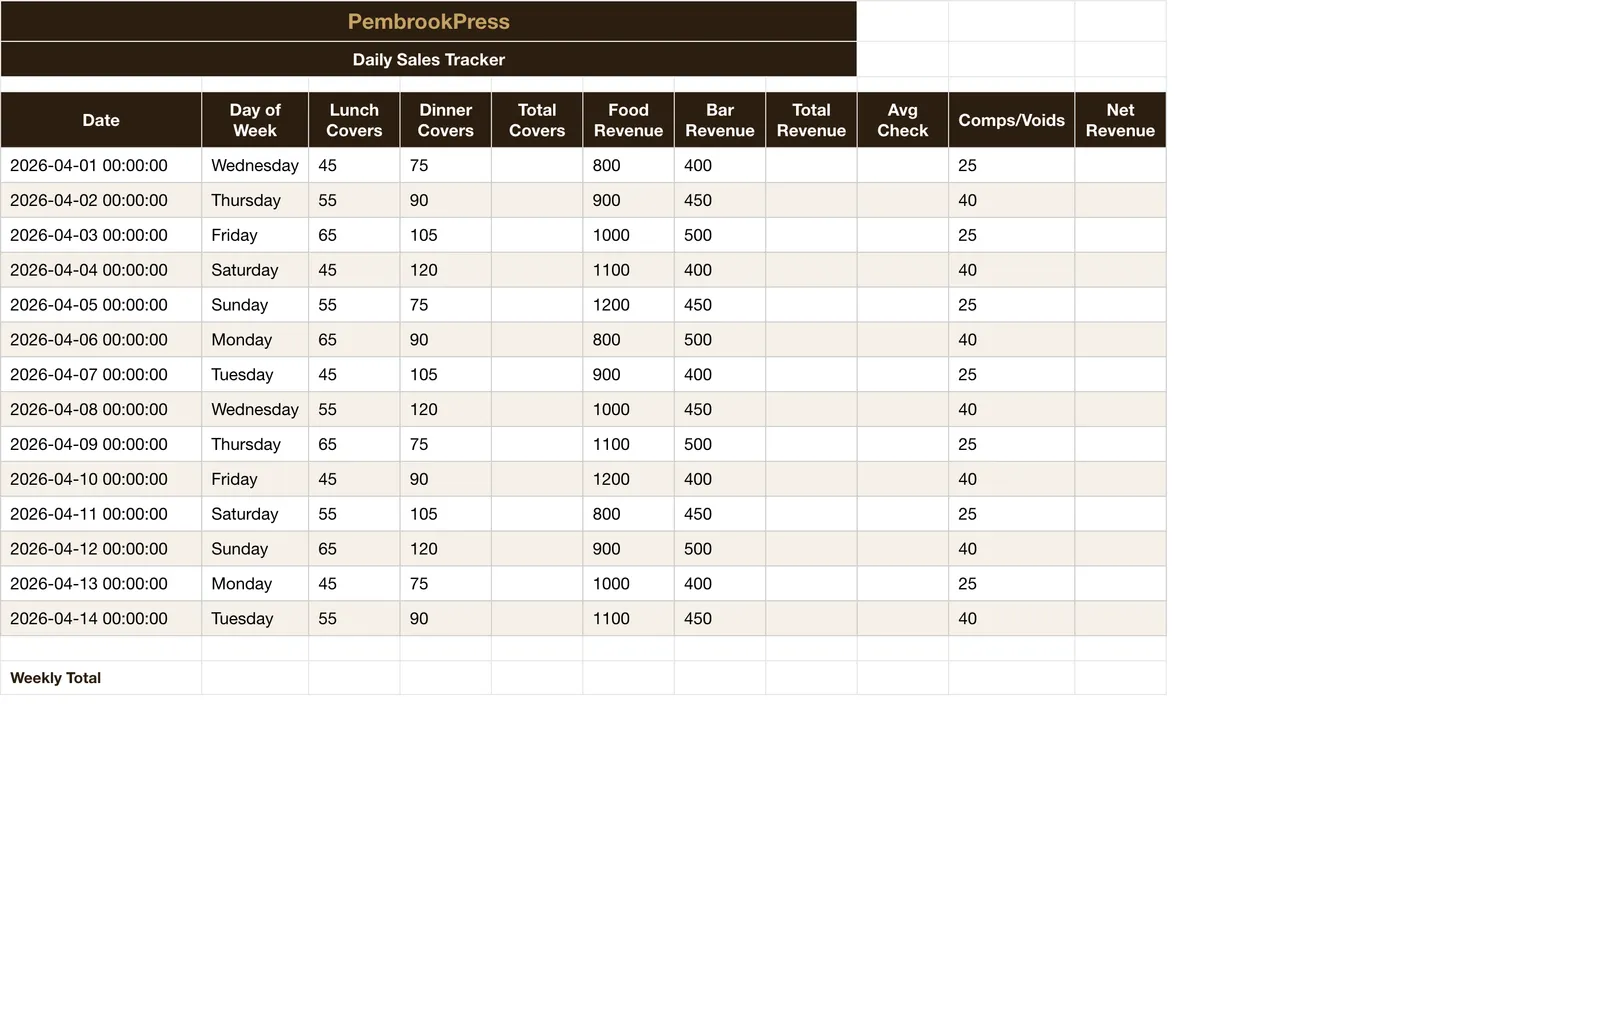Select empty Avg Check cell for 2026-04-03

click(x=903, y=235)
